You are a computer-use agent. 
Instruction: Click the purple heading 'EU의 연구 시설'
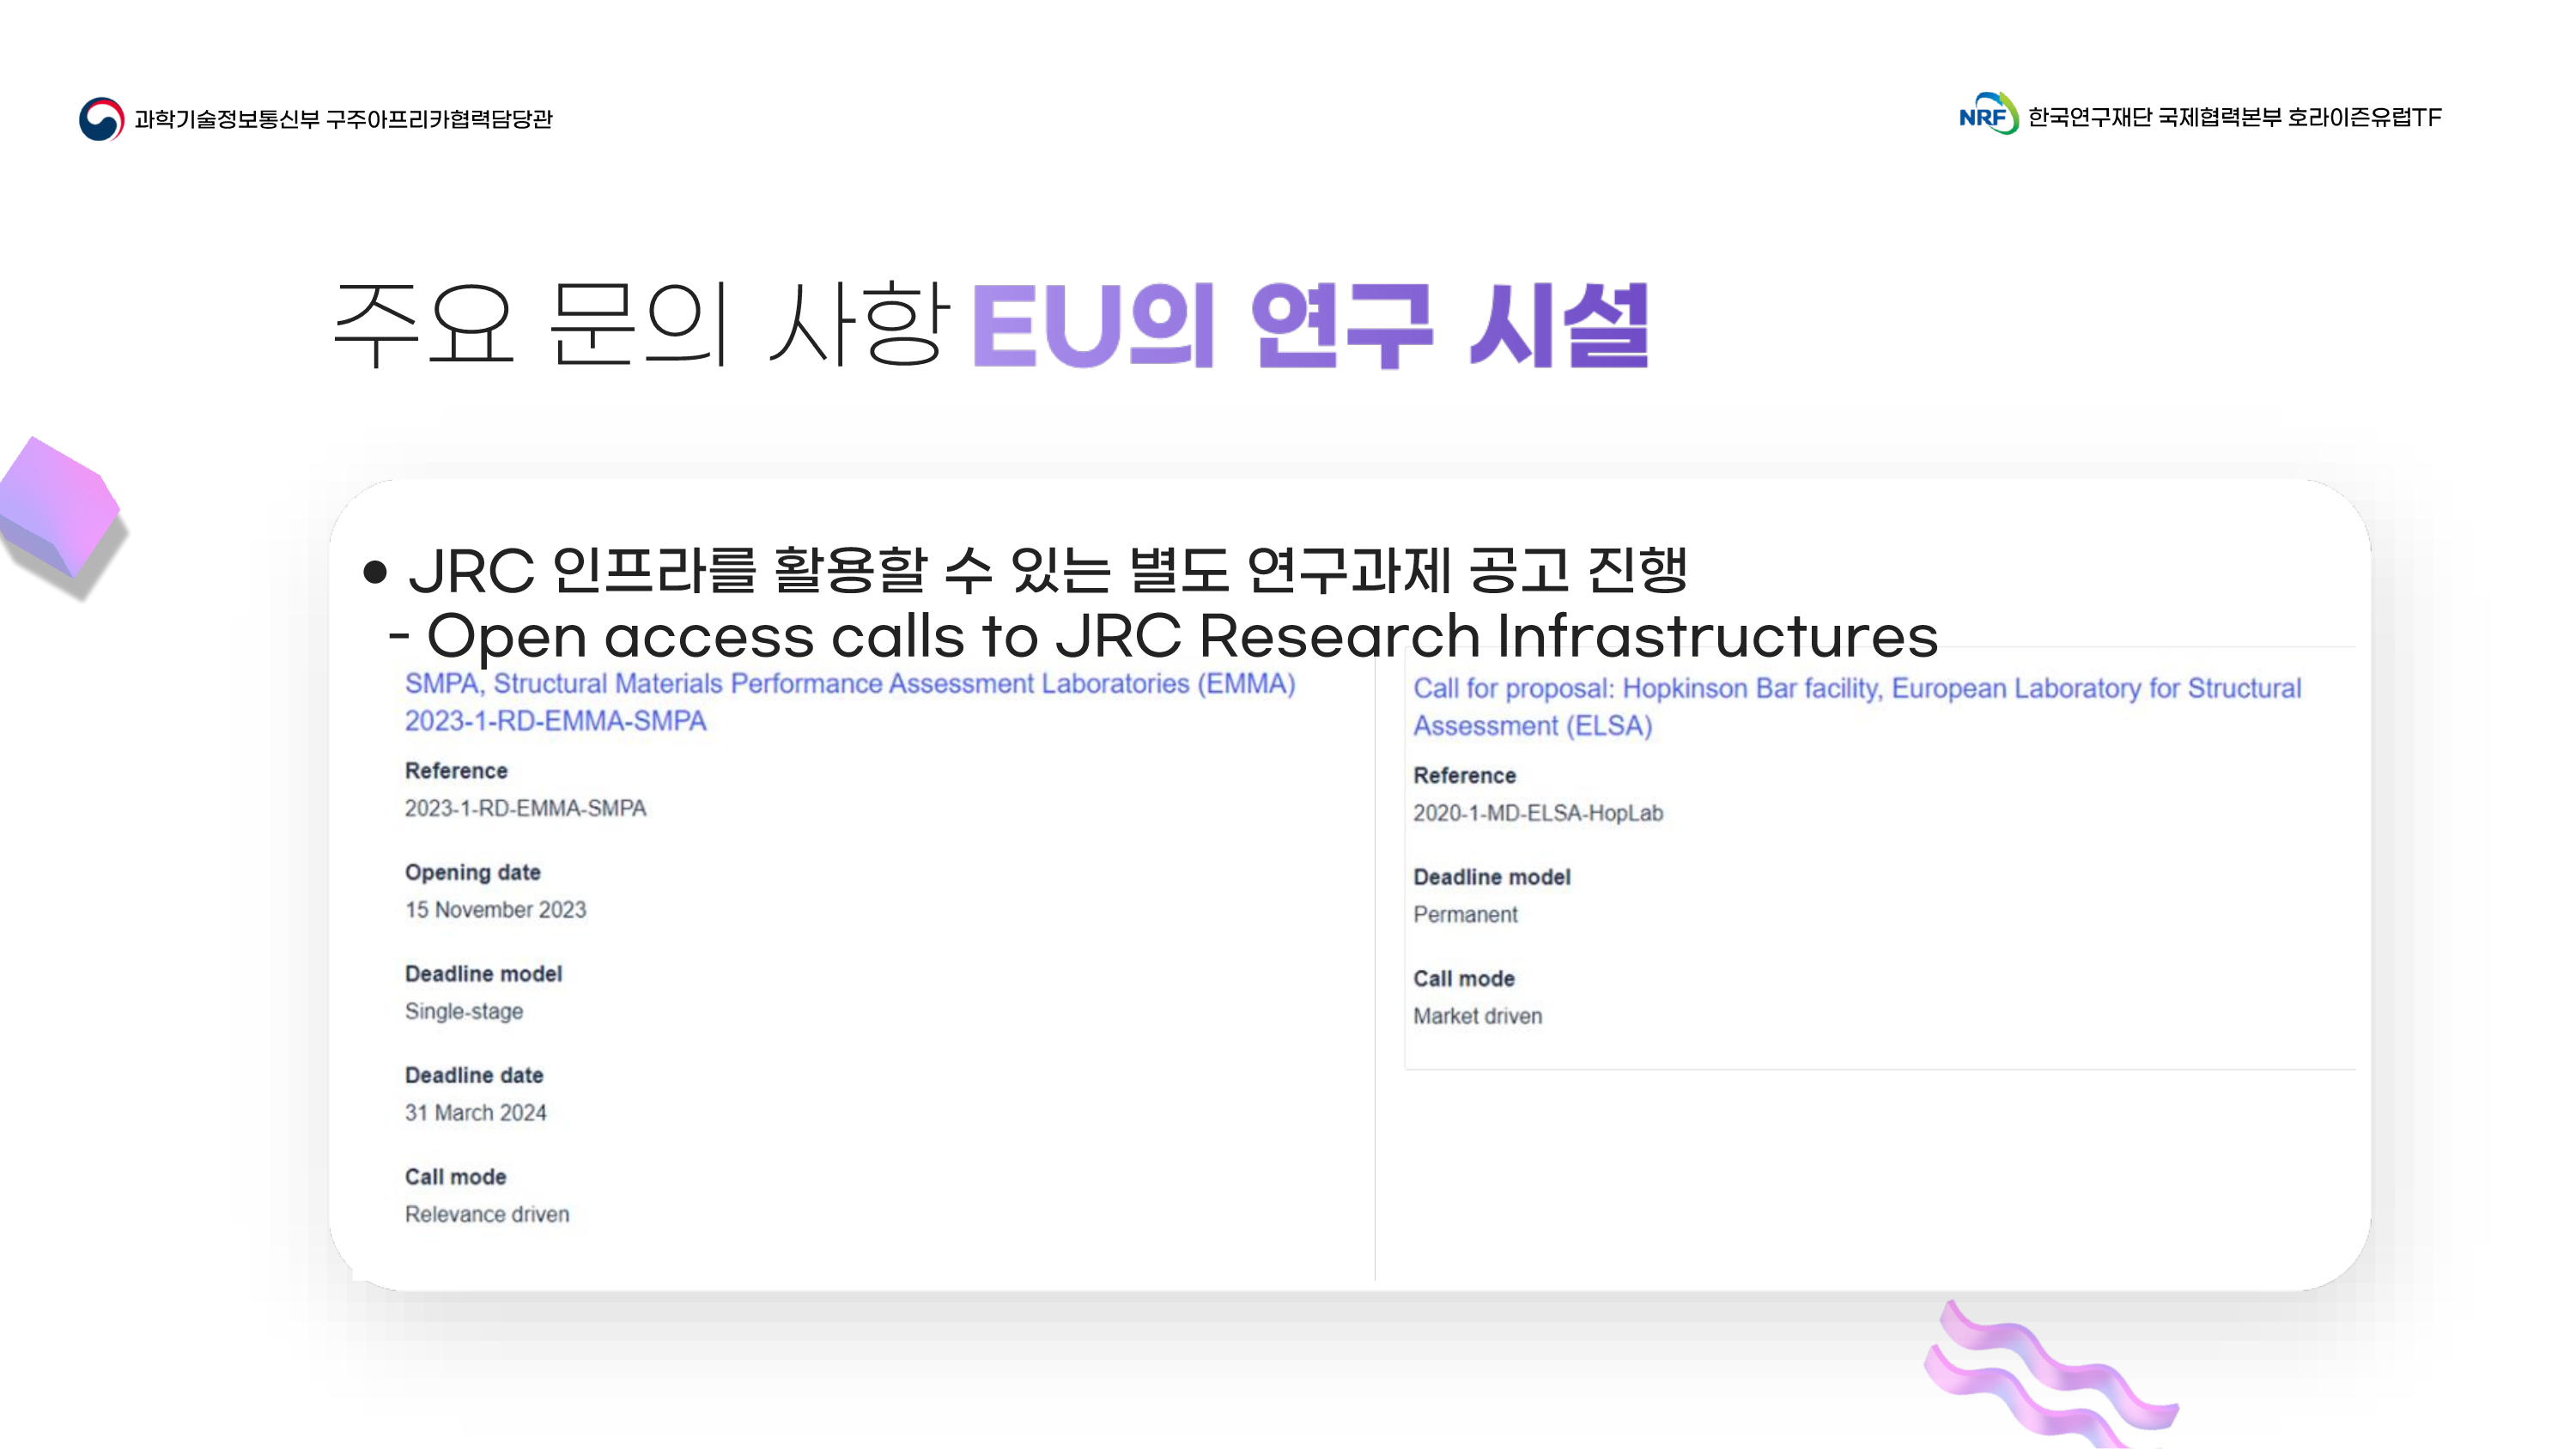point(1310,325)
